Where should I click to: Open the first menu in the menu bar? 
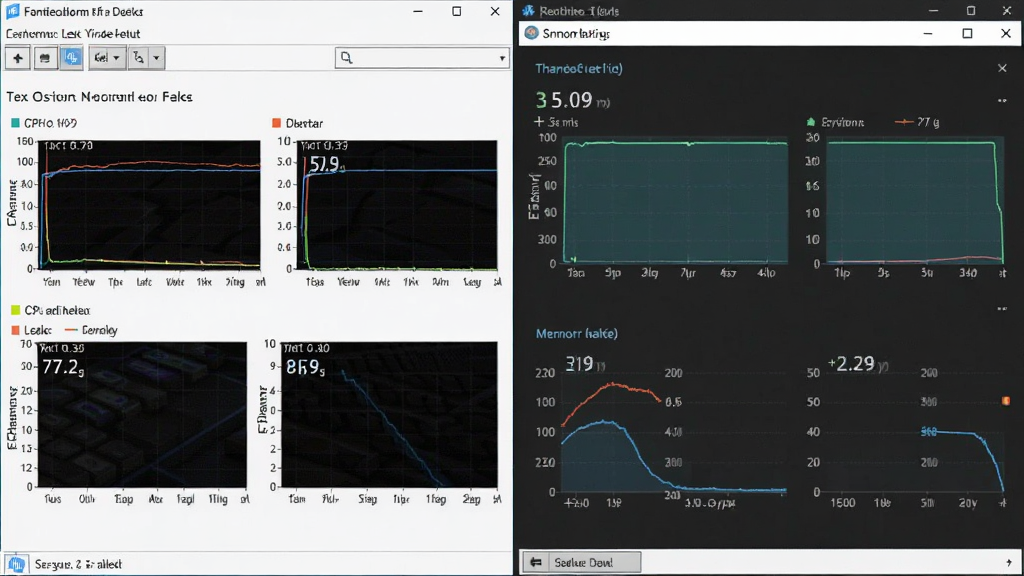point(32,33)
